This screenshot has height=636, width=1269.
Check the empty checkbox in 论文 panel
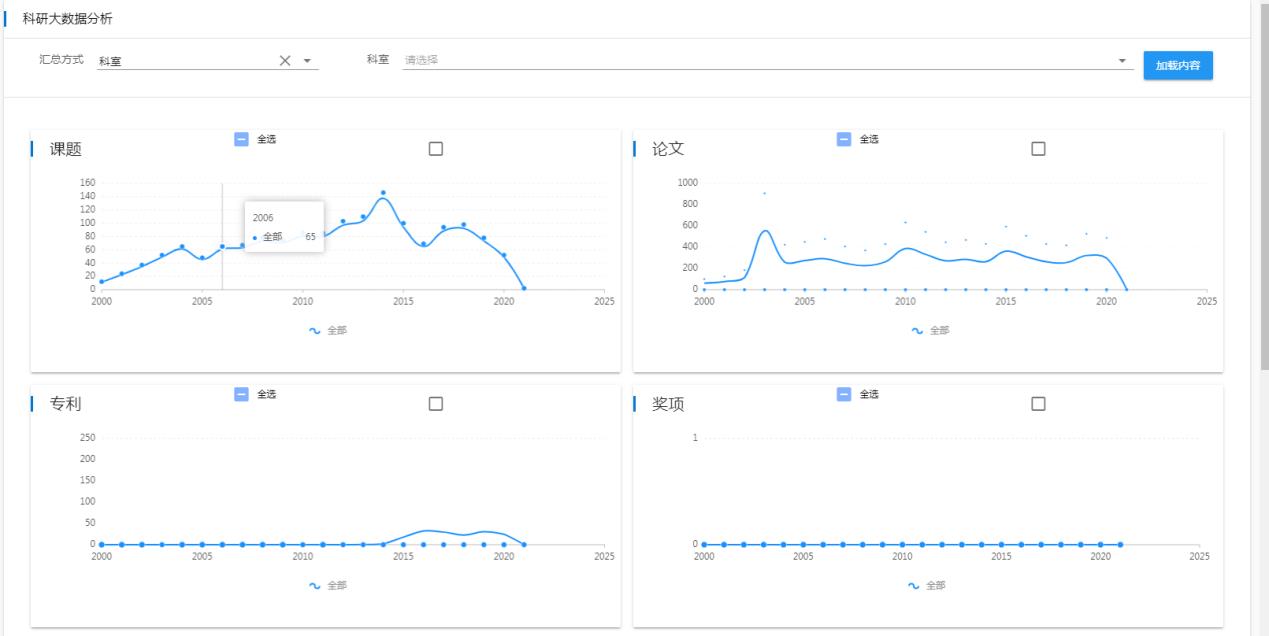(x=1038, y=149)
